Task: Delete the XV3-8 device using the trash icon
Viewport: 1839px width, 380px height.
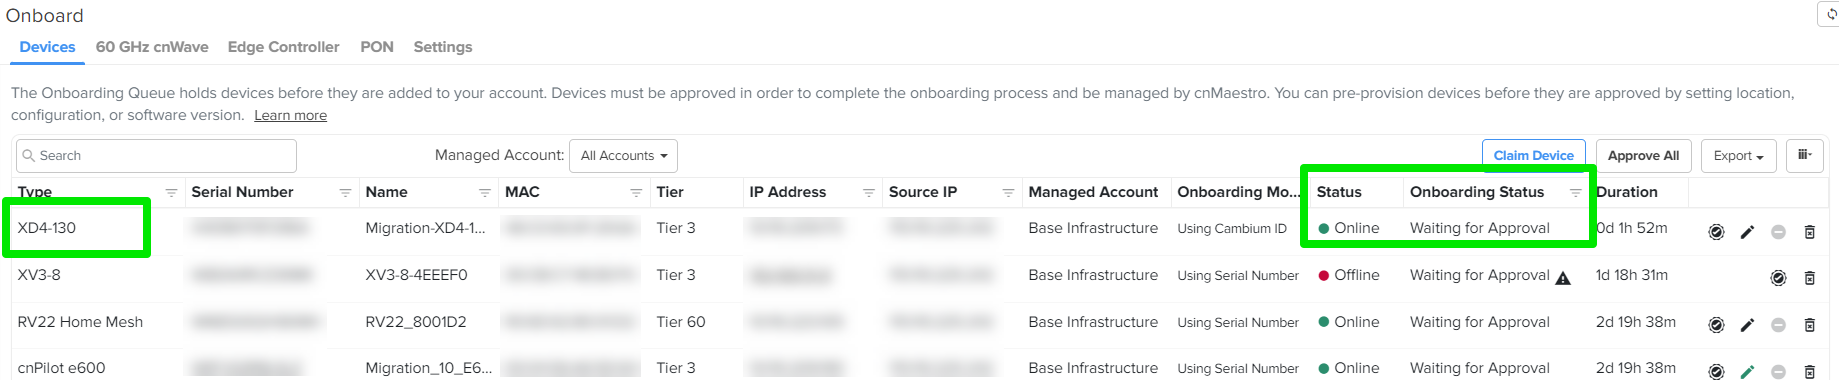Action: tap(1809, 278)
